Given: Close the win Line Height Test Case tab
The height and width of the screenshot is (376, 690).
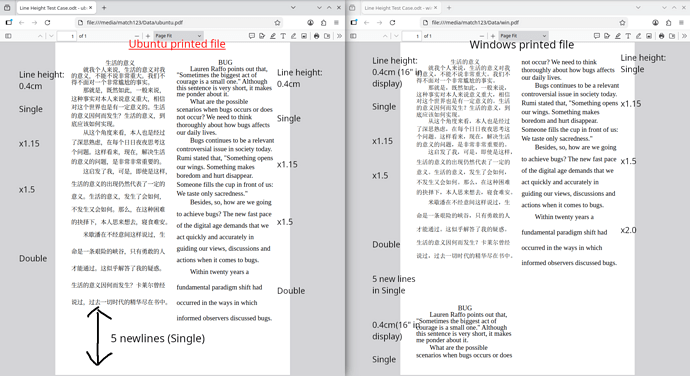Looking at the screenshot, I should tap(436, 7).
